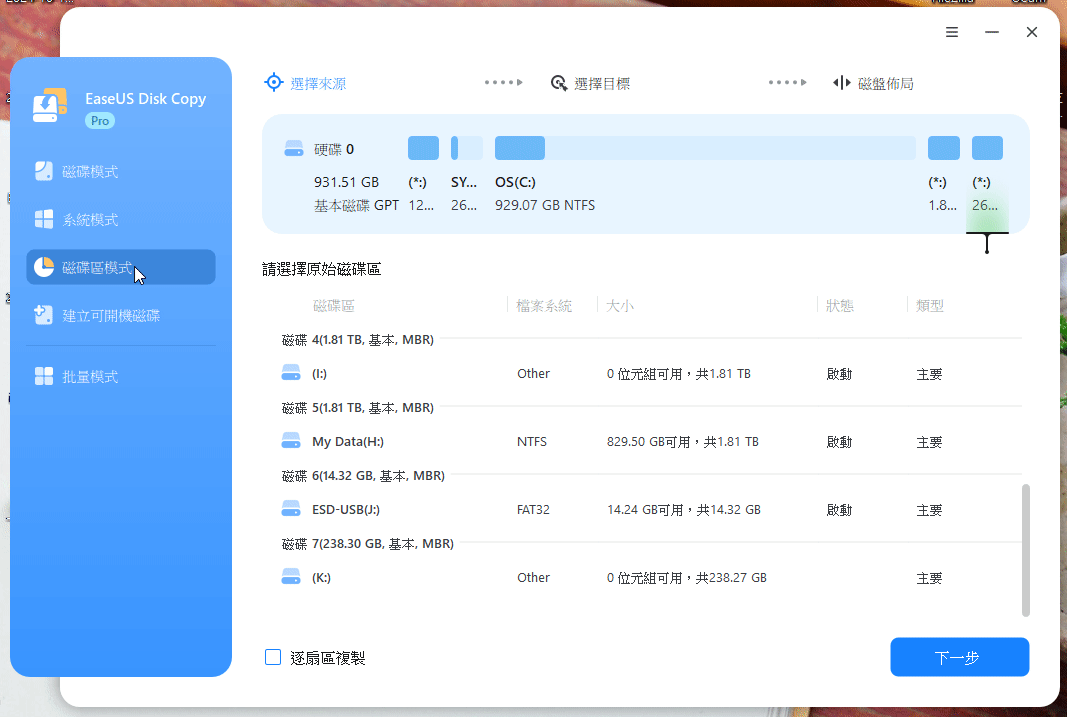Click the 硬碟 0 drive icon
This screenshot has width=1067, height=717.
(x=294, y=148)
